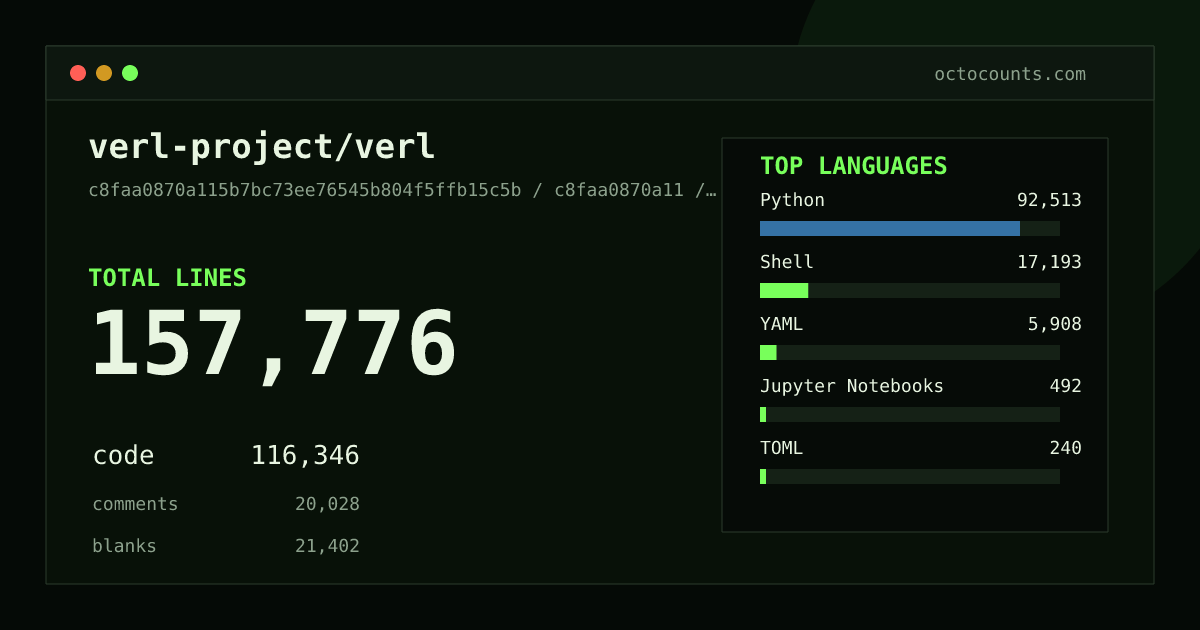The height and width of the screenshot is (630, 1200).
Task: Click the TOTAL LINES heading
Action: point(167,278)
